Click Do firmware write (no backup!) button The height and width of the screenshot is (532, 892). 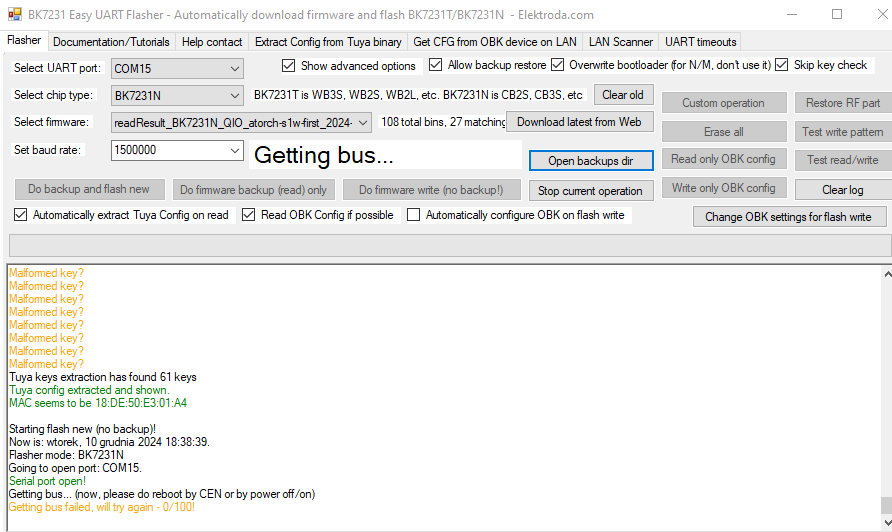(431, 189)
